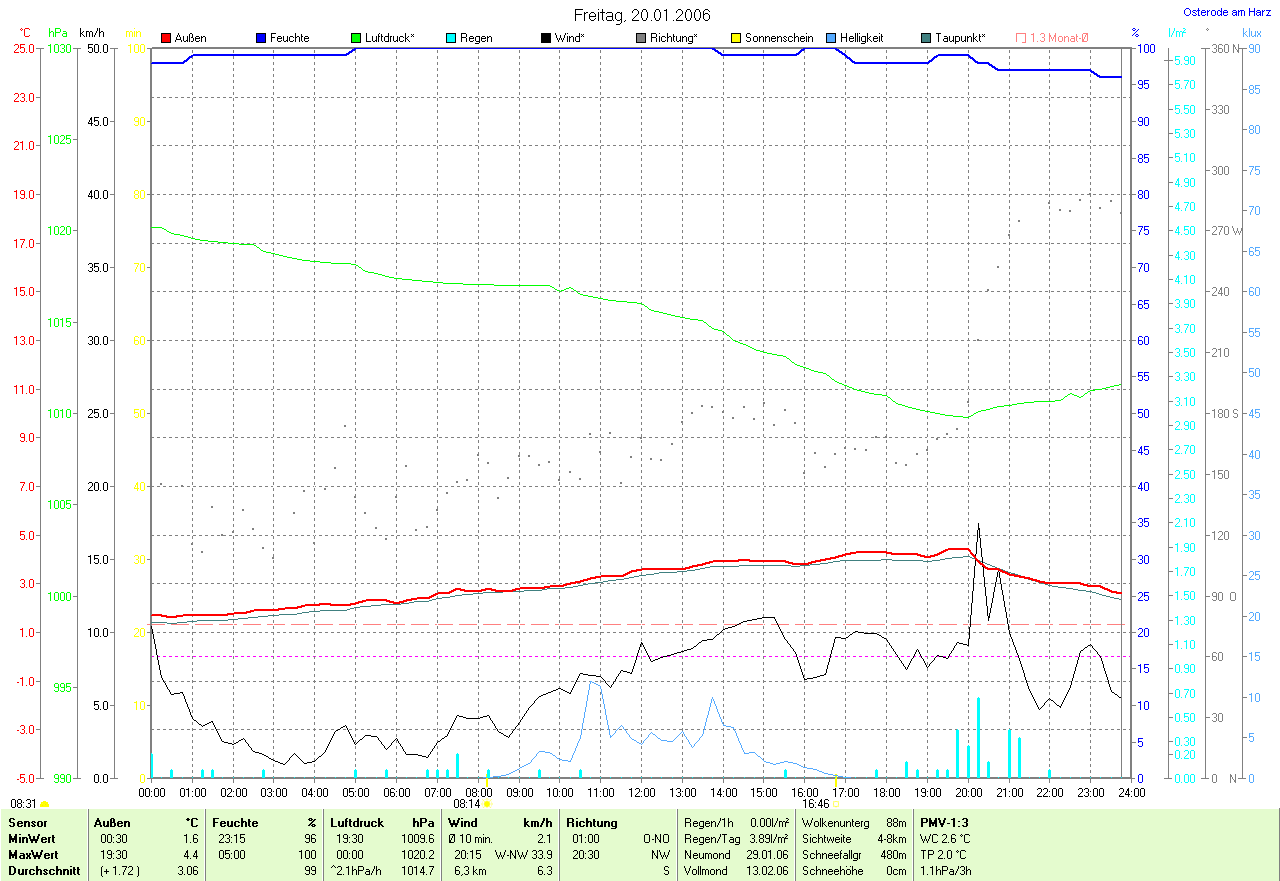The height and width of the screenshot is (881, 1280).
Task: Click the PMV-1:3 header in the table
Action: point(944,823)
